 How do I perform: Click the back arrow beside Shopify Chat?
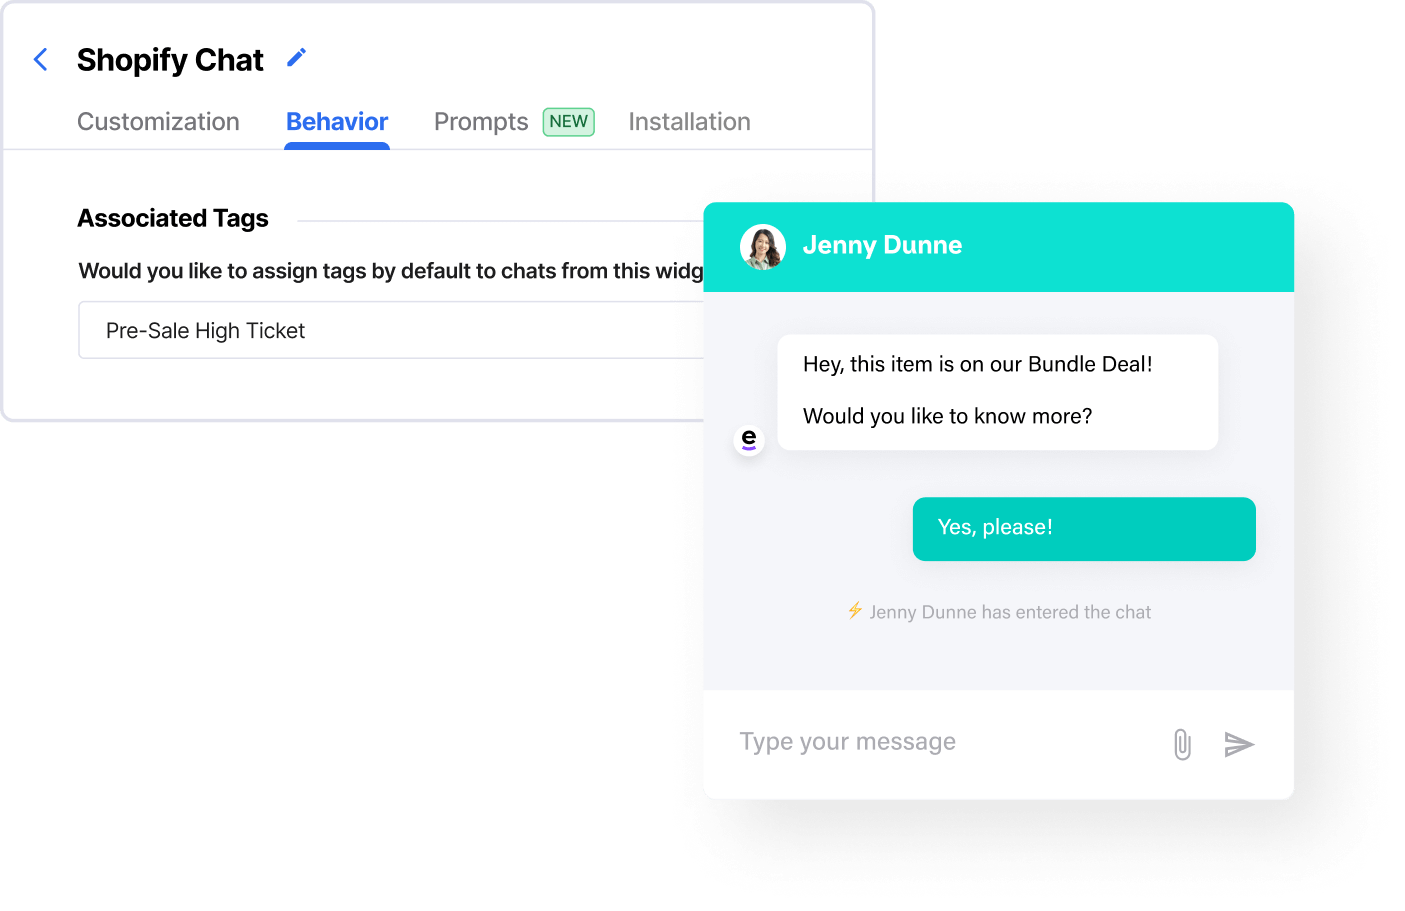point(41,60)
